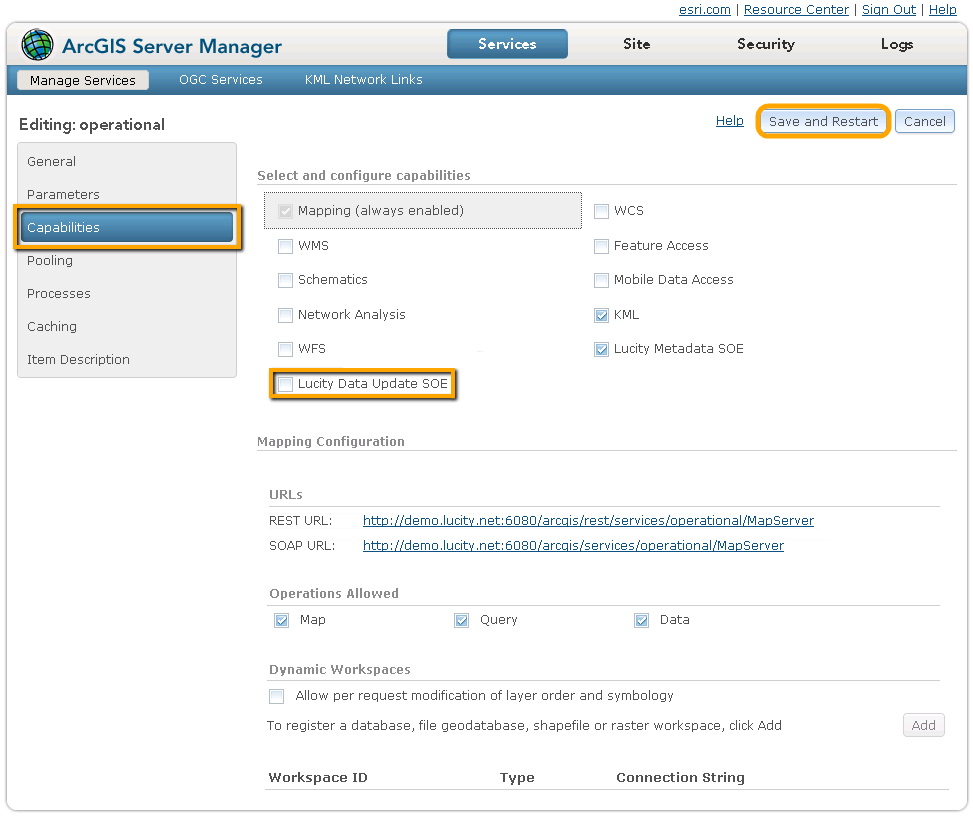Screen dimensions: 973x816
Task: Open the esri.com link
Action: pyautogui.click(x=705, y=9)
